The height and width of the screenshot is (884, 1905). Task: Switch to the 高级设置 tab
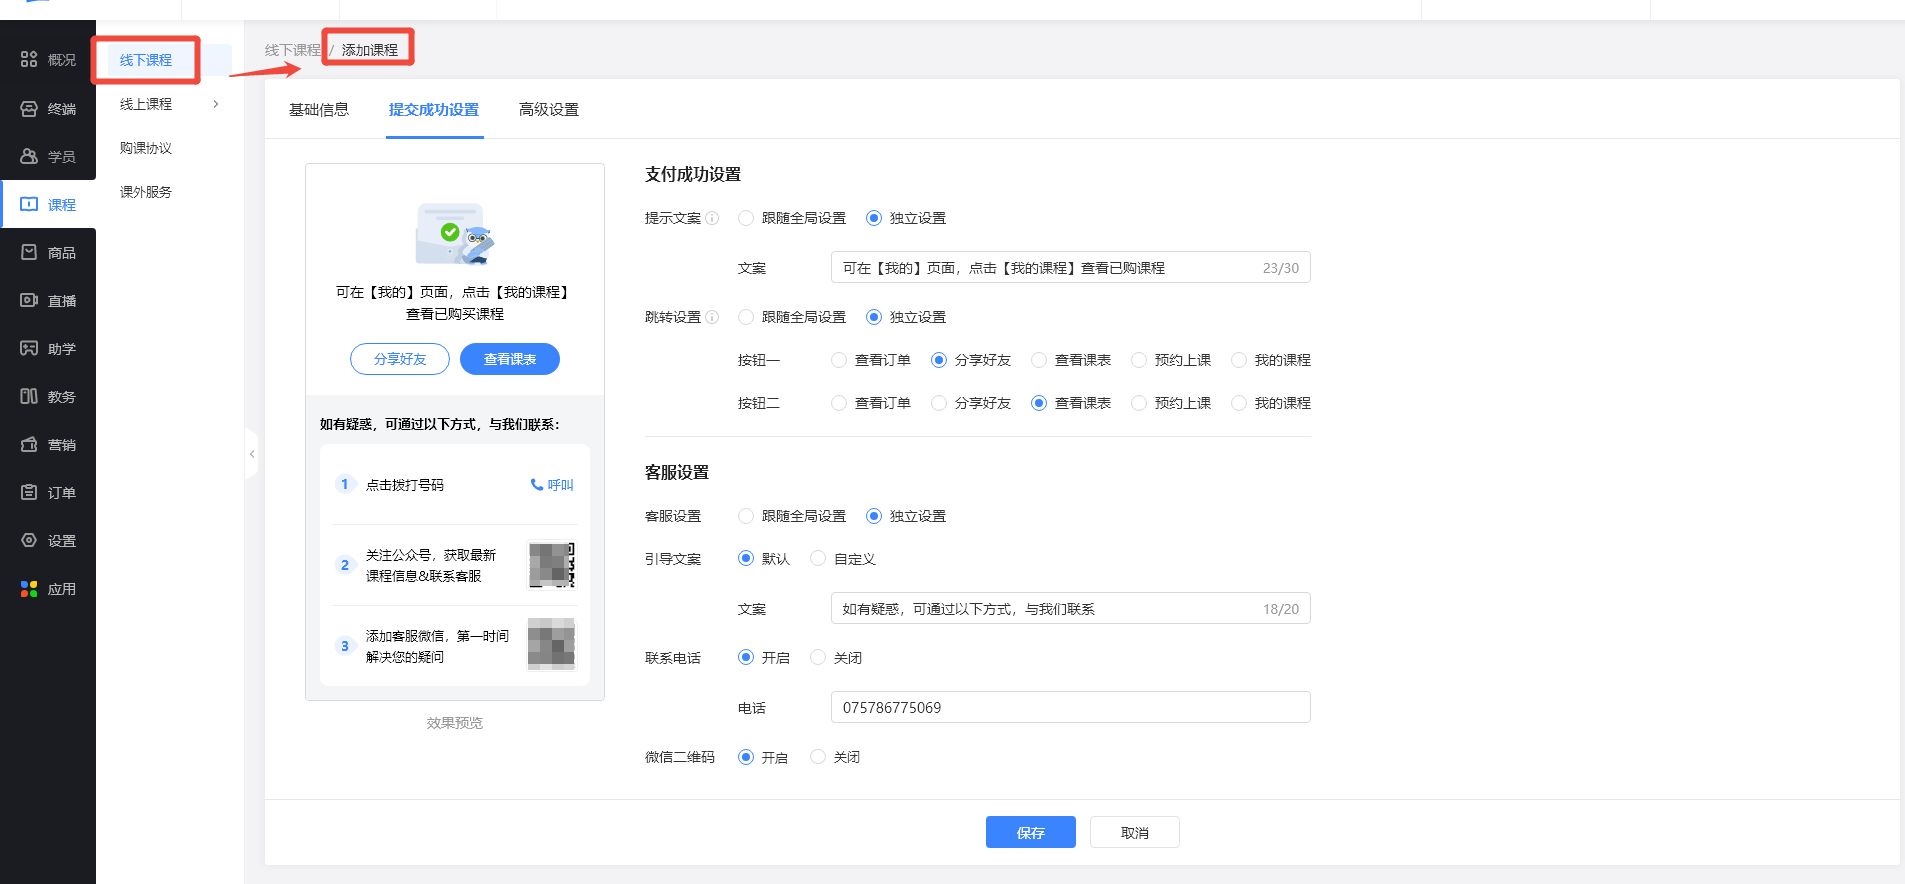tap(548, 110)
